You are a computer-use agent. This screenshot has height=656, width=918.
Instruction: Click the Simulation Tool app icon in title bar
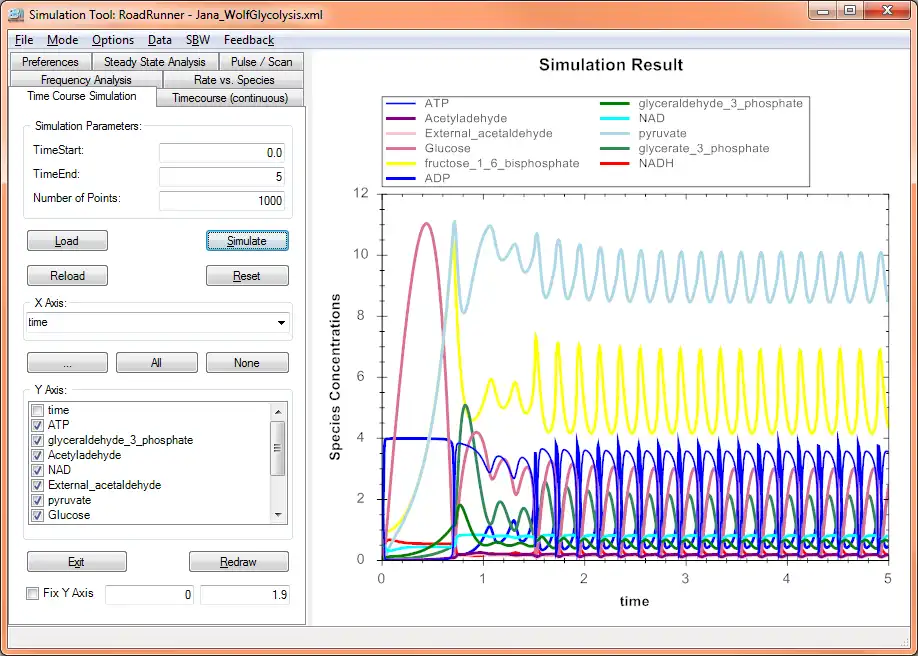(16, 15)
